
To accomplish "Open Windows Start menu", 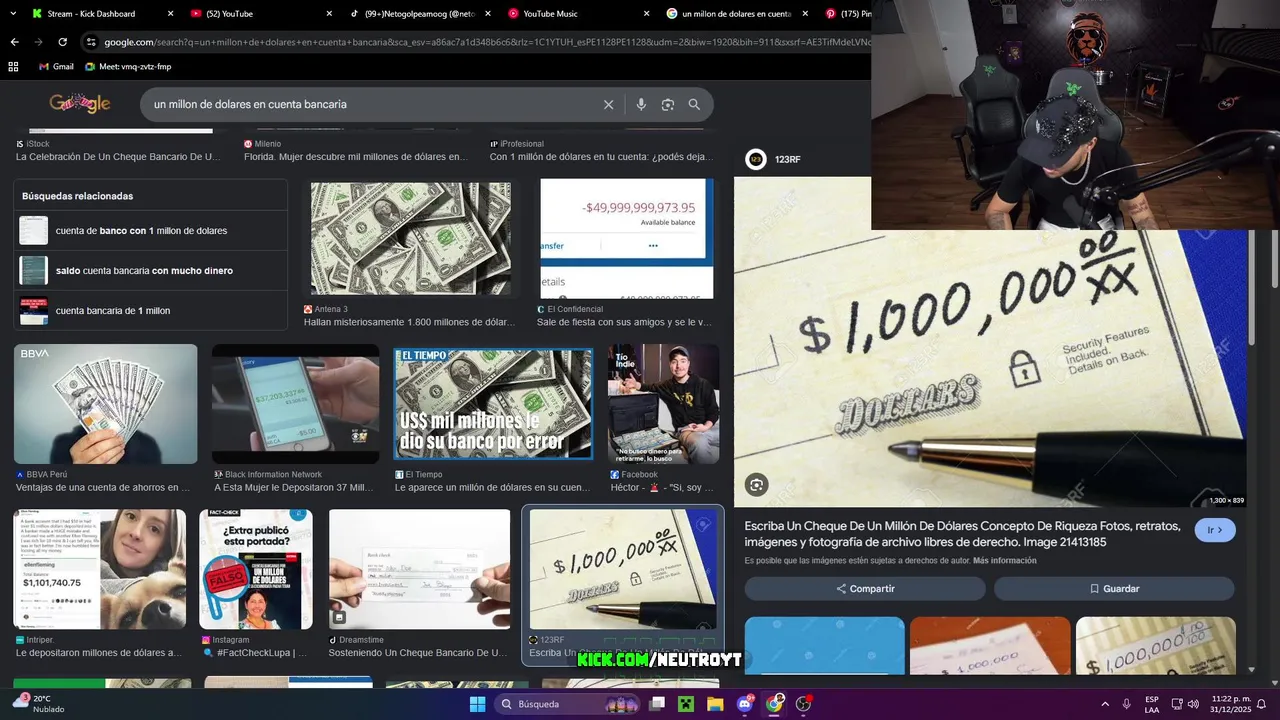I will click(x=477, y=704).
